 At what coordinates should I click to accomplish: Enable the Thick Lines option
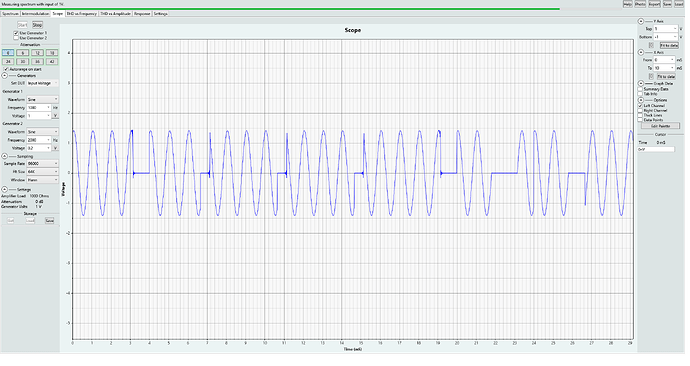click(x=640, y=115)
